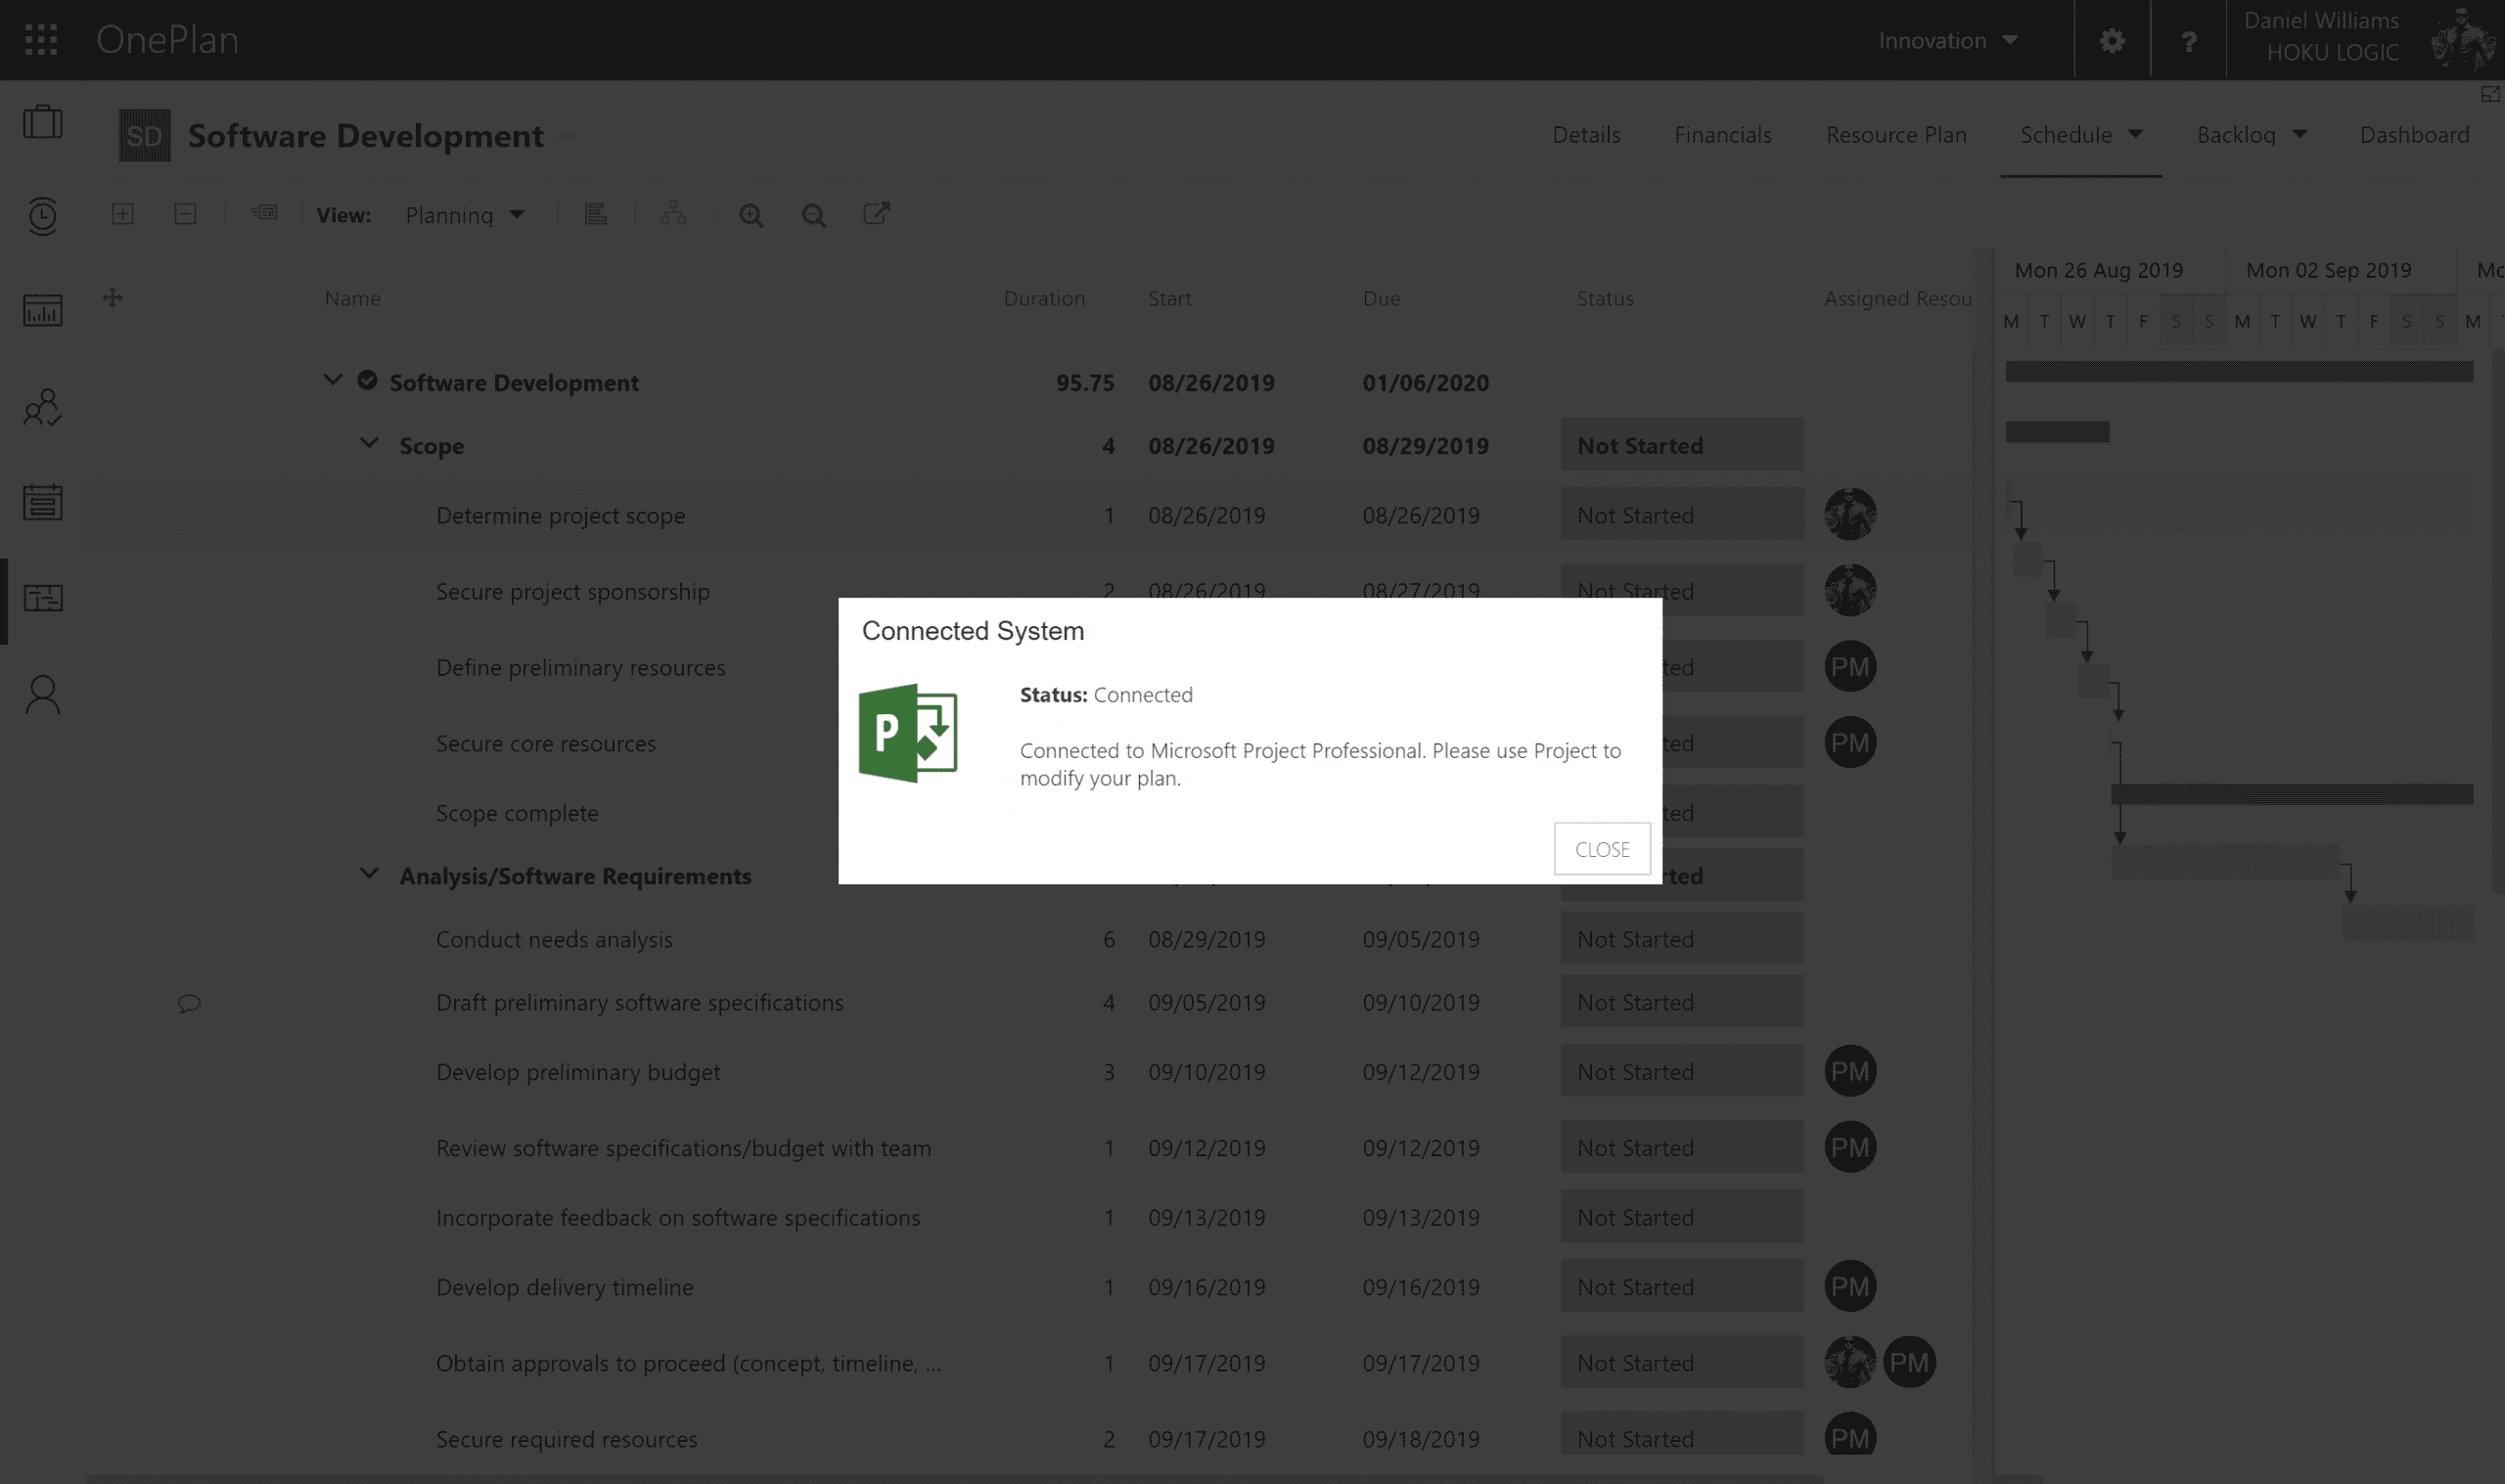Click PM avatar on Obtain approvals row
Screen dimensions: 2505x1484
click(1909, 1362)
